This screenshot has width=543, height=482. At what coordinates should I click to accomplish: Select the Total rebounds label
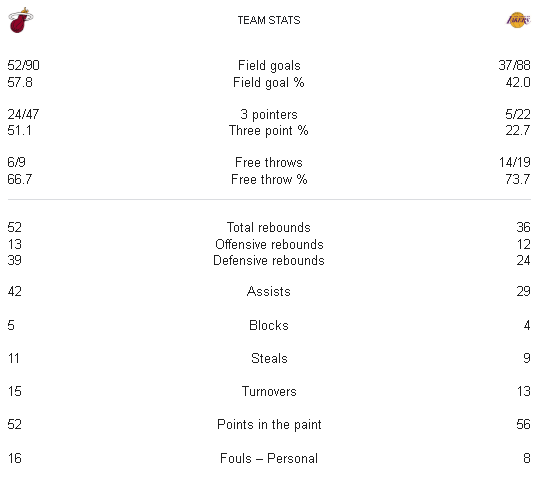click(269, 227)
